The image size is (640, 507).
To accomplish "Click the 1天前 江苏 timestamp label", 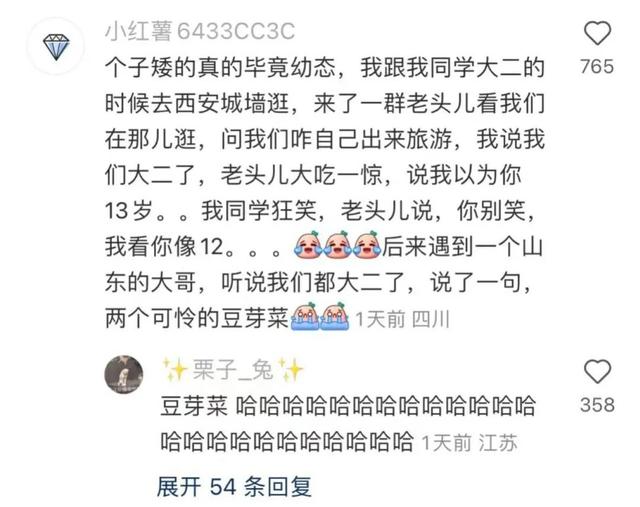I will tap(469, 443).
